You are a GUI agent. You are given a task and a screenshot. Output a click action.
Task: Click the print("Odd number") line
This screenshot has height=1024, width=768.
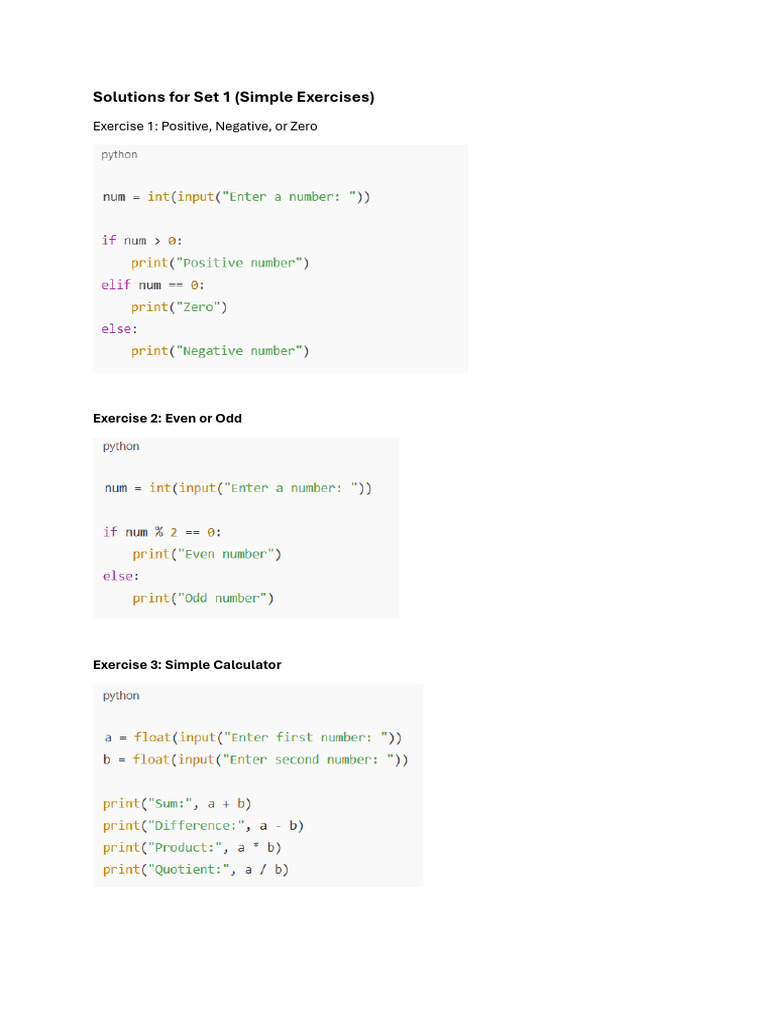(203, 598)
